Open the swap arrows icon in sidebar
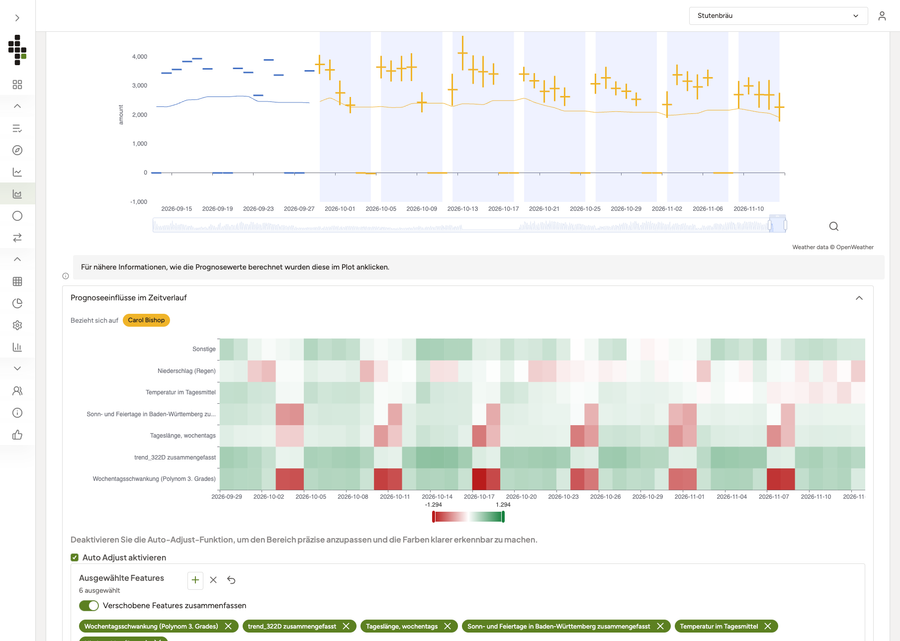 click(x=17, y=238)
